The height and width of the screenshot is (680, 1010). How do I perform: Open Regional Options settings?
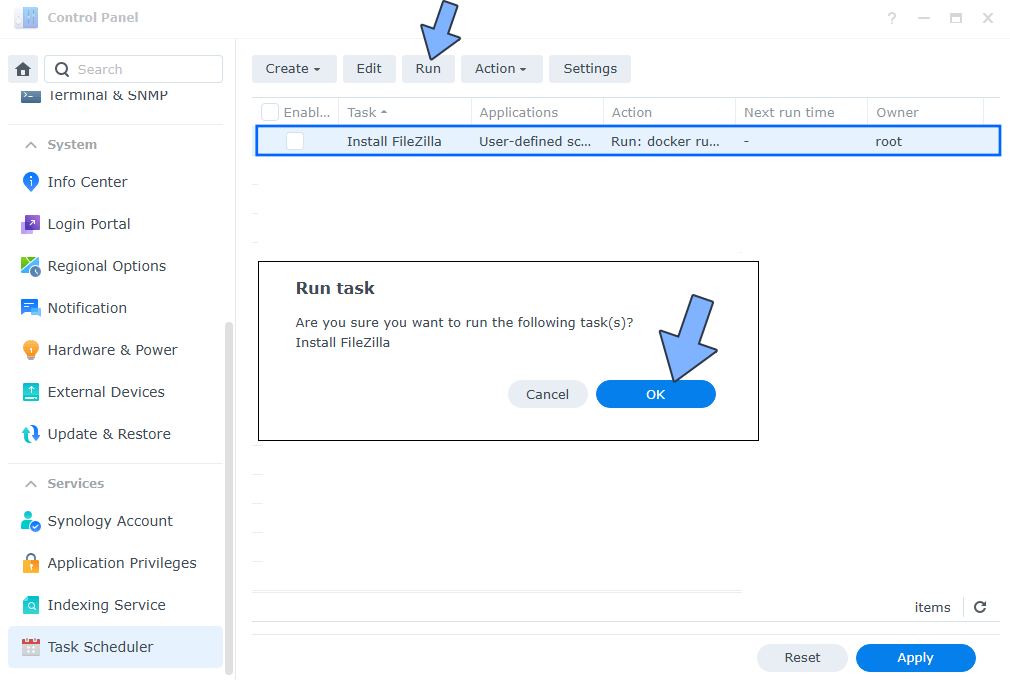pos(106,266)
